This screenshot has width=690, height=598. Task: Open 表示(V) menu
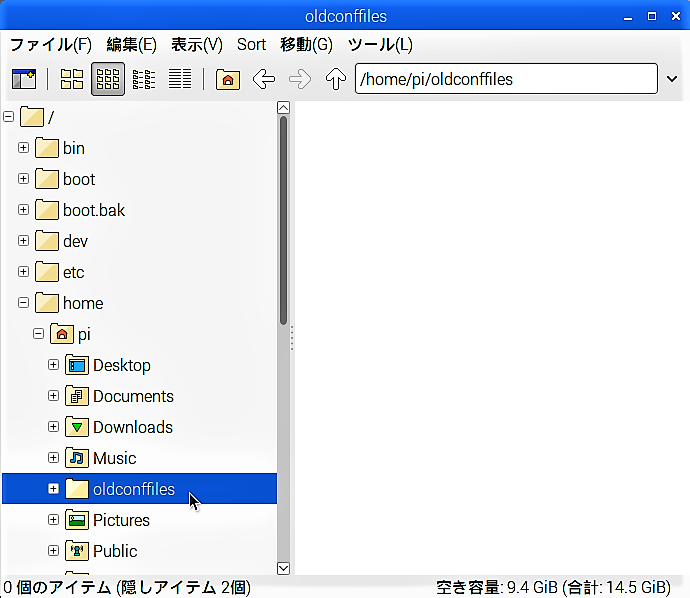pos(197,44)
